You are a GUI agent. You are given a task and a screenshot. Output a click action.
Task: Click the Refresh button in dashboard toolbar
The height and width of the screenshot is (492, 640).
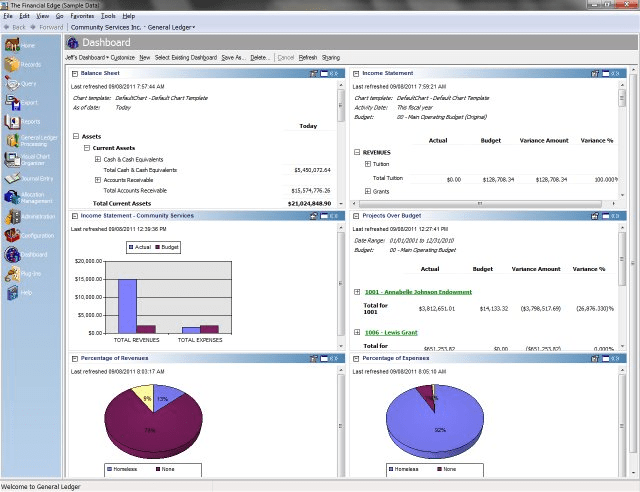tap(308, 58)
